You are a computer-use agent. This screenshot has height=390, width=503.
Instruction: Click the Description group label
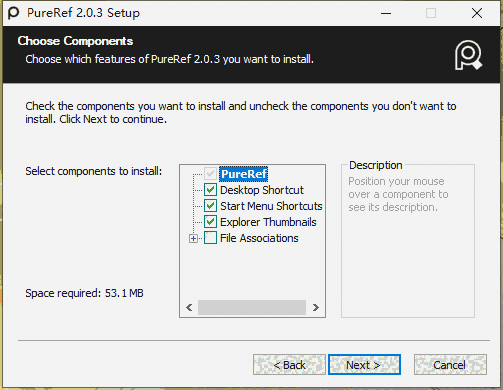coord(376,165)
